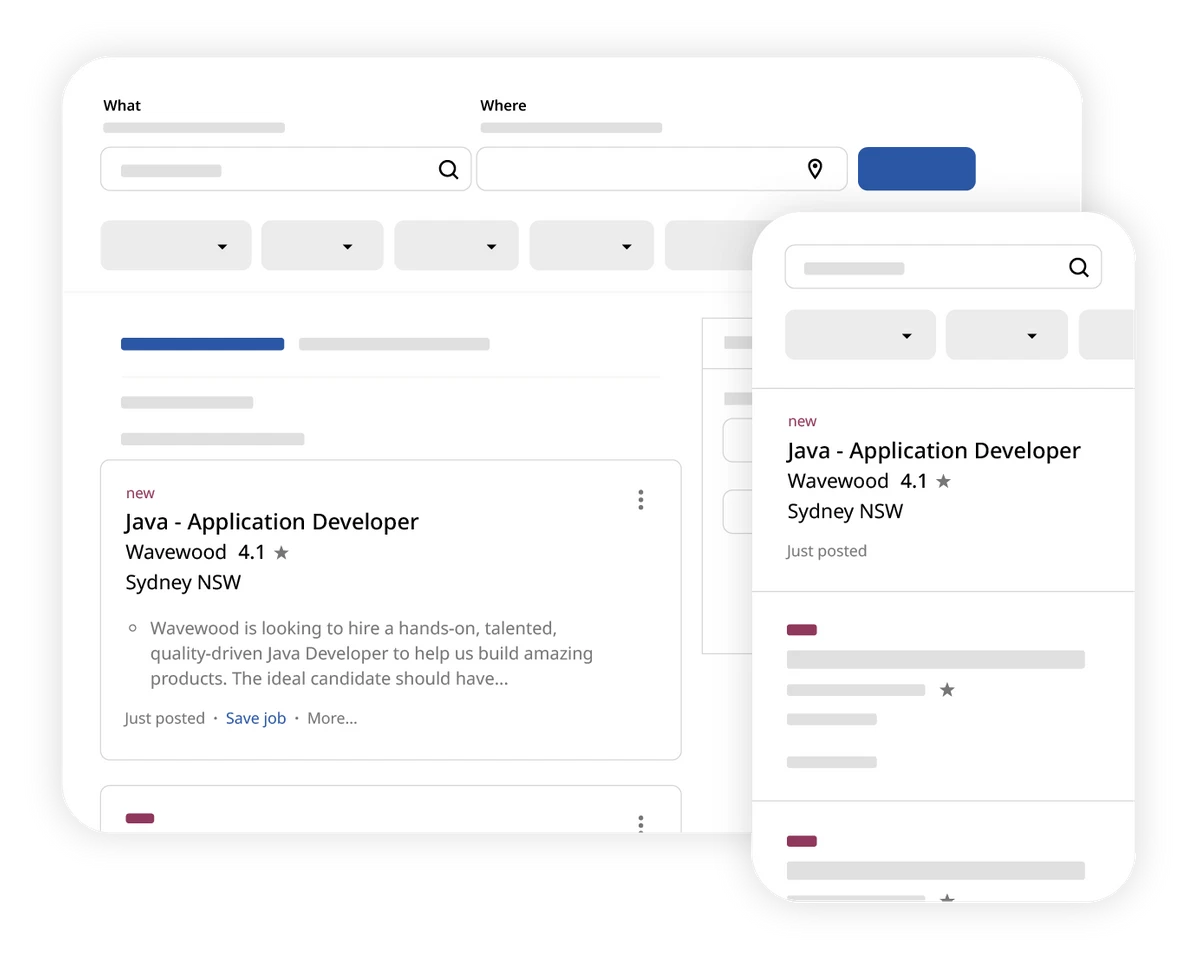Open the three-dot menu on the second desktop job card
The width and height of the screenshot is (1200, 958).
(640, 823)
